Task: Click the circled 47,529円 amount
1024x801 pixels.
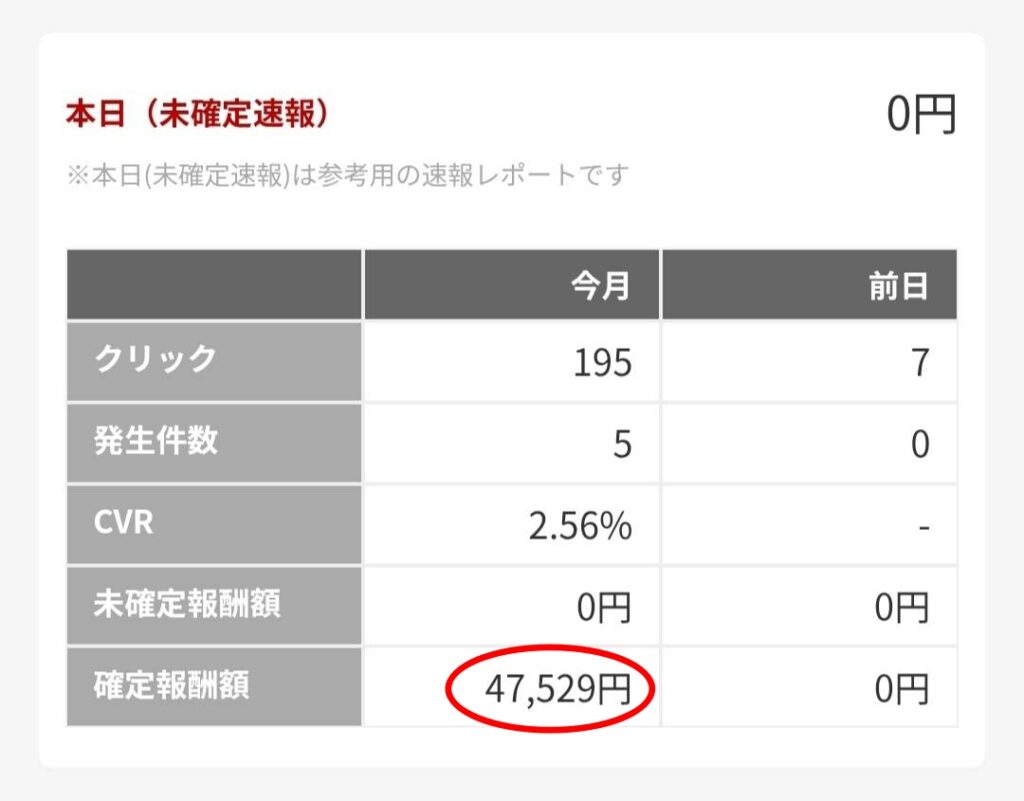Action: coord(558,689)
